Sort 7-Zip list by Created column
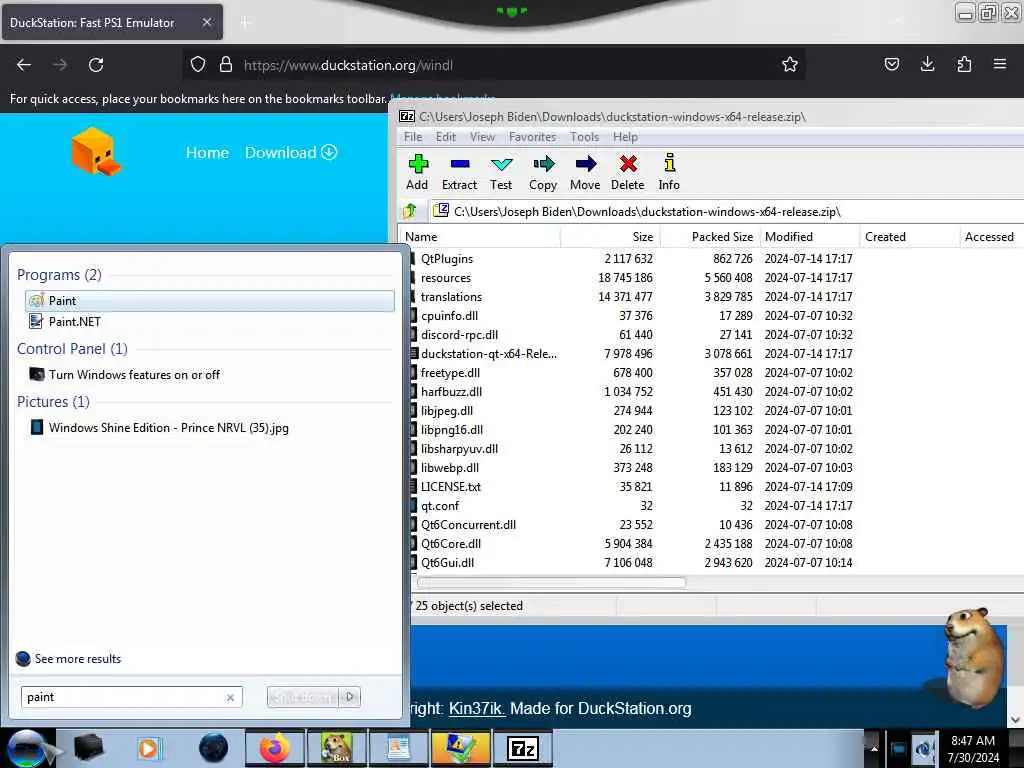The height and width of the screenshot is (768, 1024). pos(910,236)
